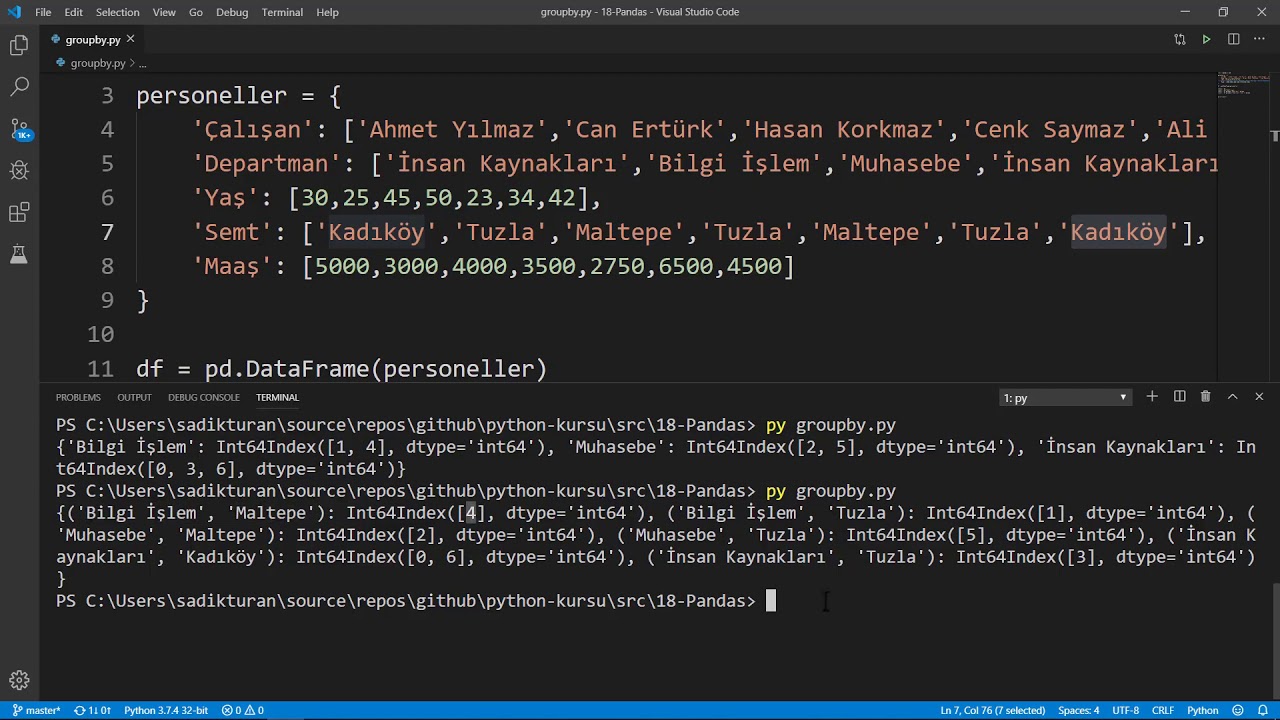Click the VS Code logo in title bar
The image size is (1280, 720).
(13, 12)
